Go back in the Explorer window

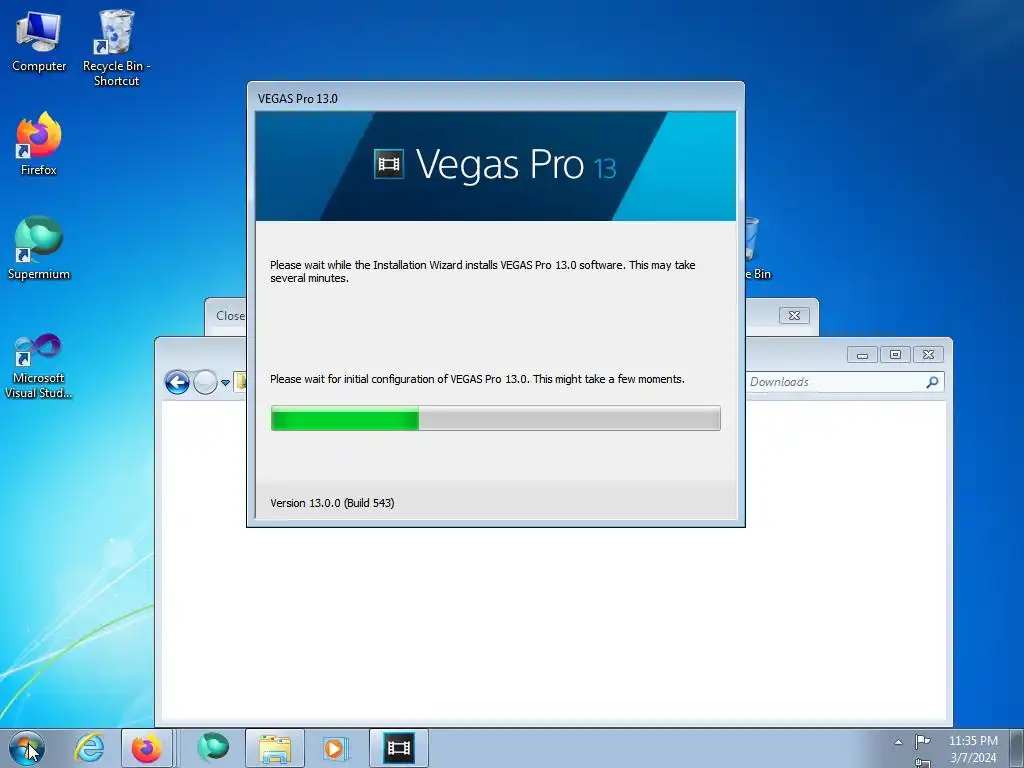click(x=177, y=382)
